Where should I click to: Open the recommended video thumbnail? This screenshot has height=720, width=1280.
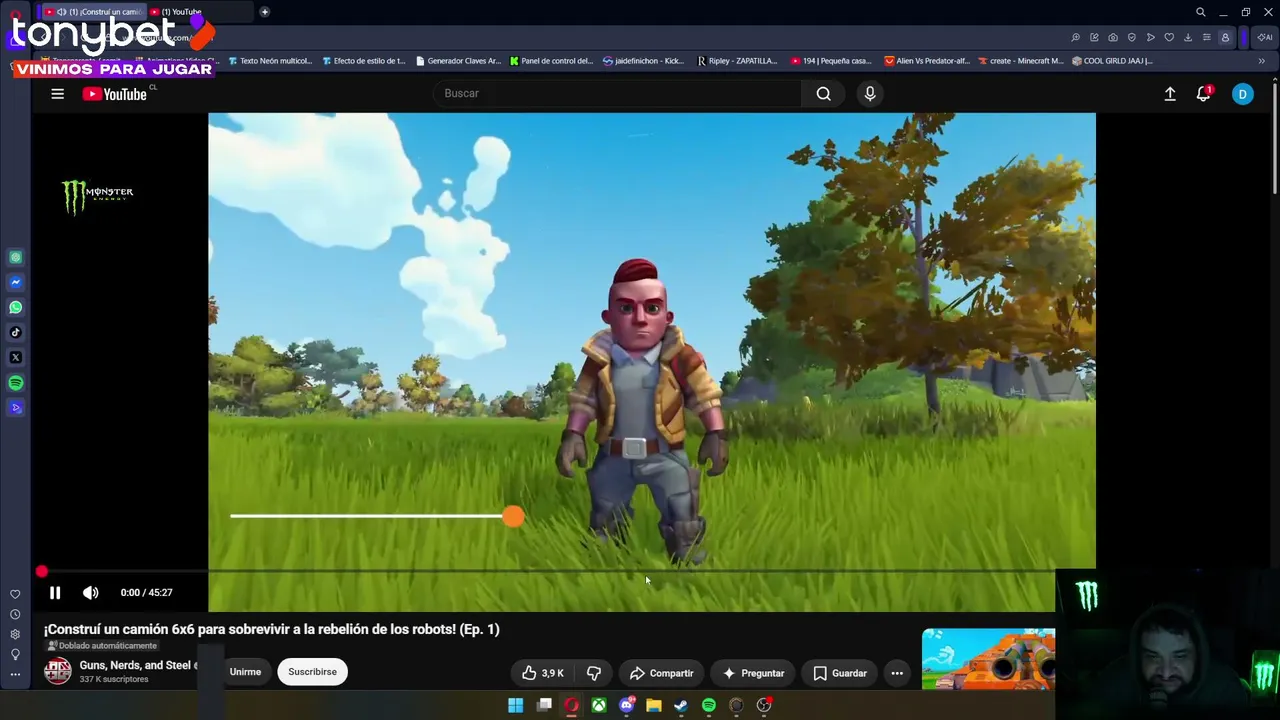click(x=988, y=658)
